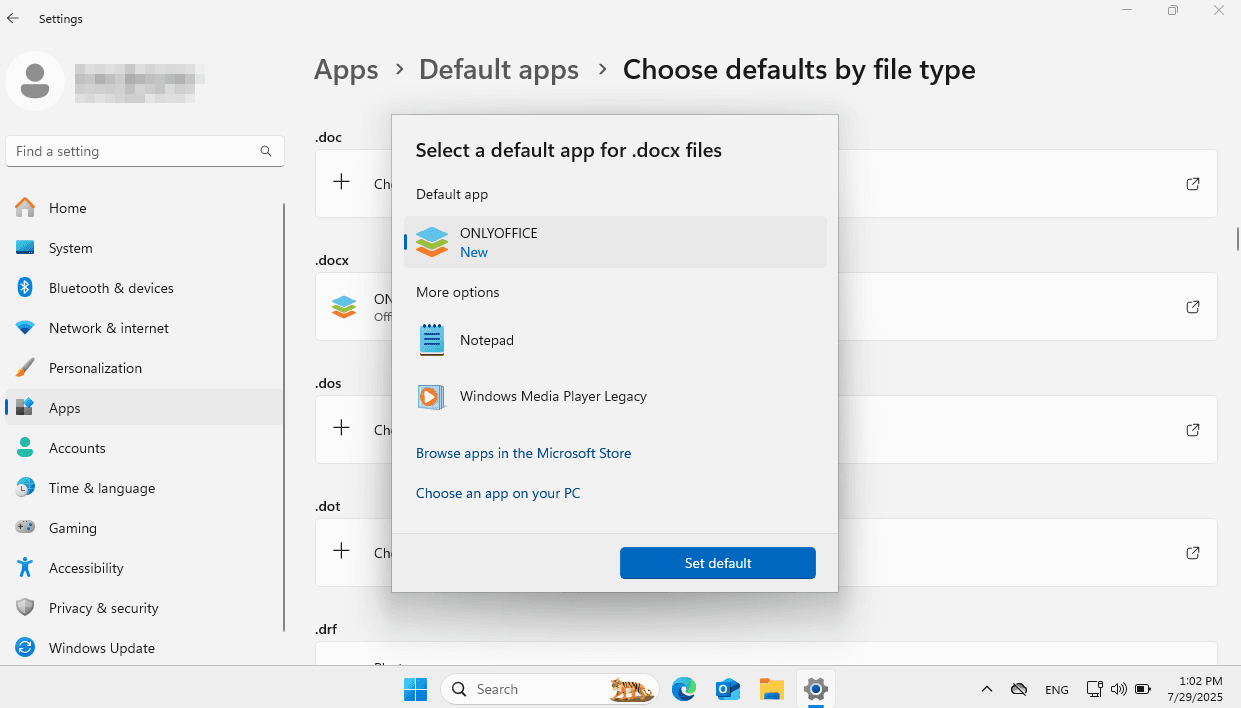Open System settings in sidebar
This screenshot has width=1241, height=708.
[x=145, y=248]
